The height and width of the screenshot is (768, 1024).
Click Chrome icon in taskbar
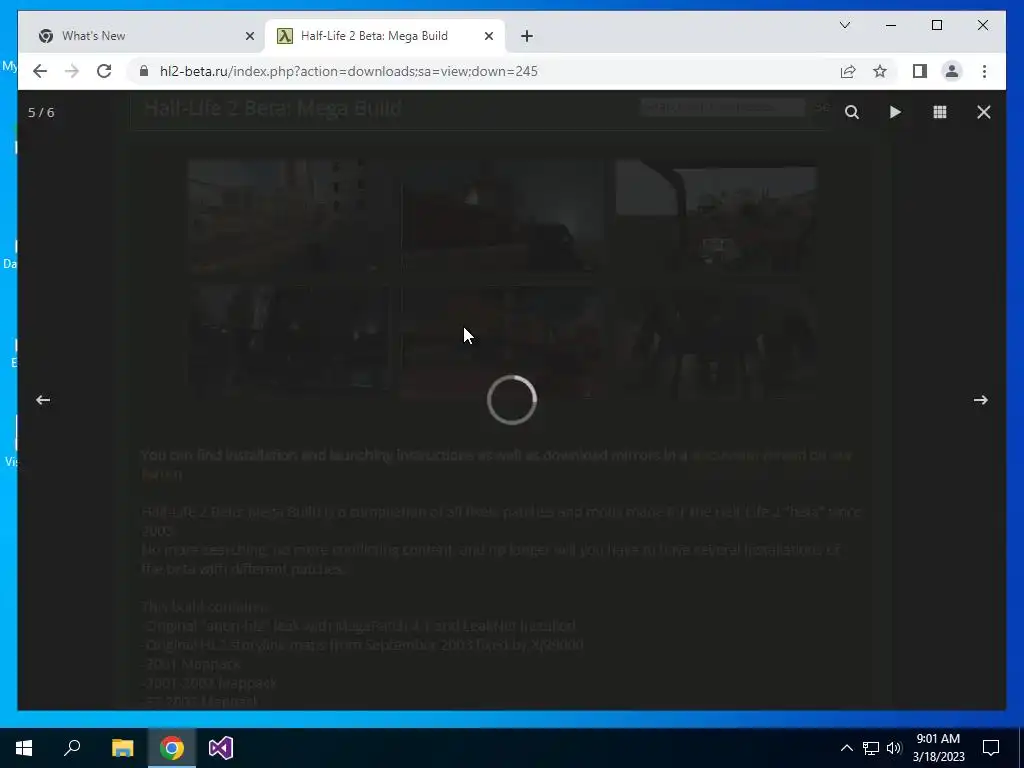click(172, 748)
